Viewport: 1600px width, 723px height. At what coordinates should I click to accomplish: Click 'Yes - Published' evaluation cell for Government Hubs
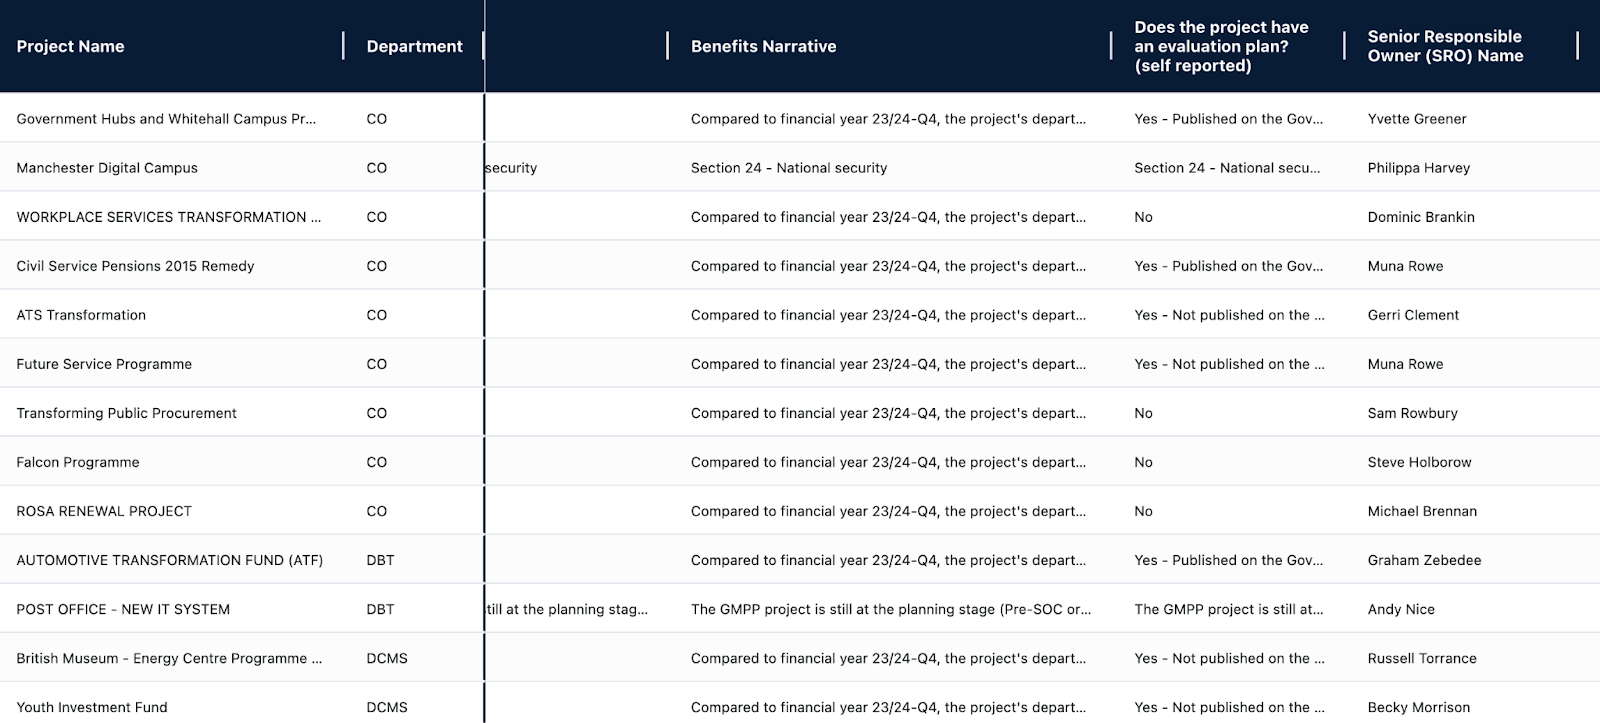(x=1228, y=119)
